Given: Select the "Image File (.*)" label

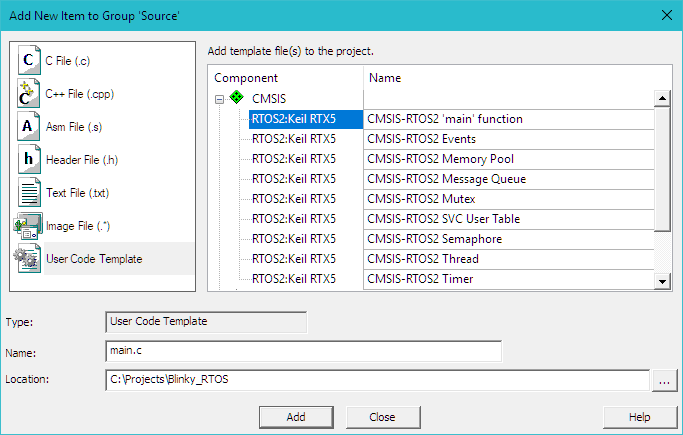Looking at the screenshot, I should [78, 226].
